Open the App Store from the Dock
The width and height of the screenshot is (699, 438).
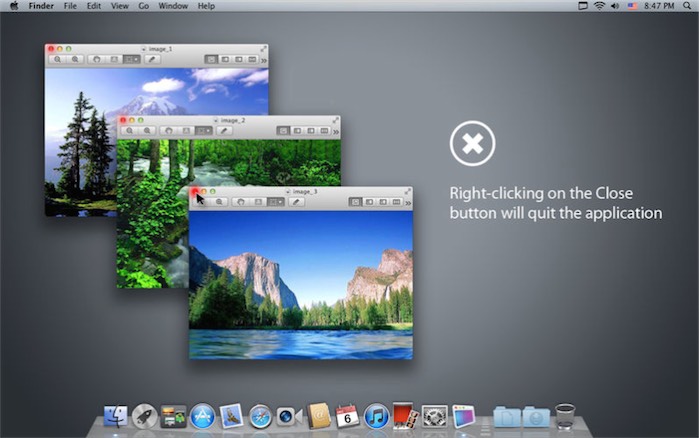click(x=202, y=417)
